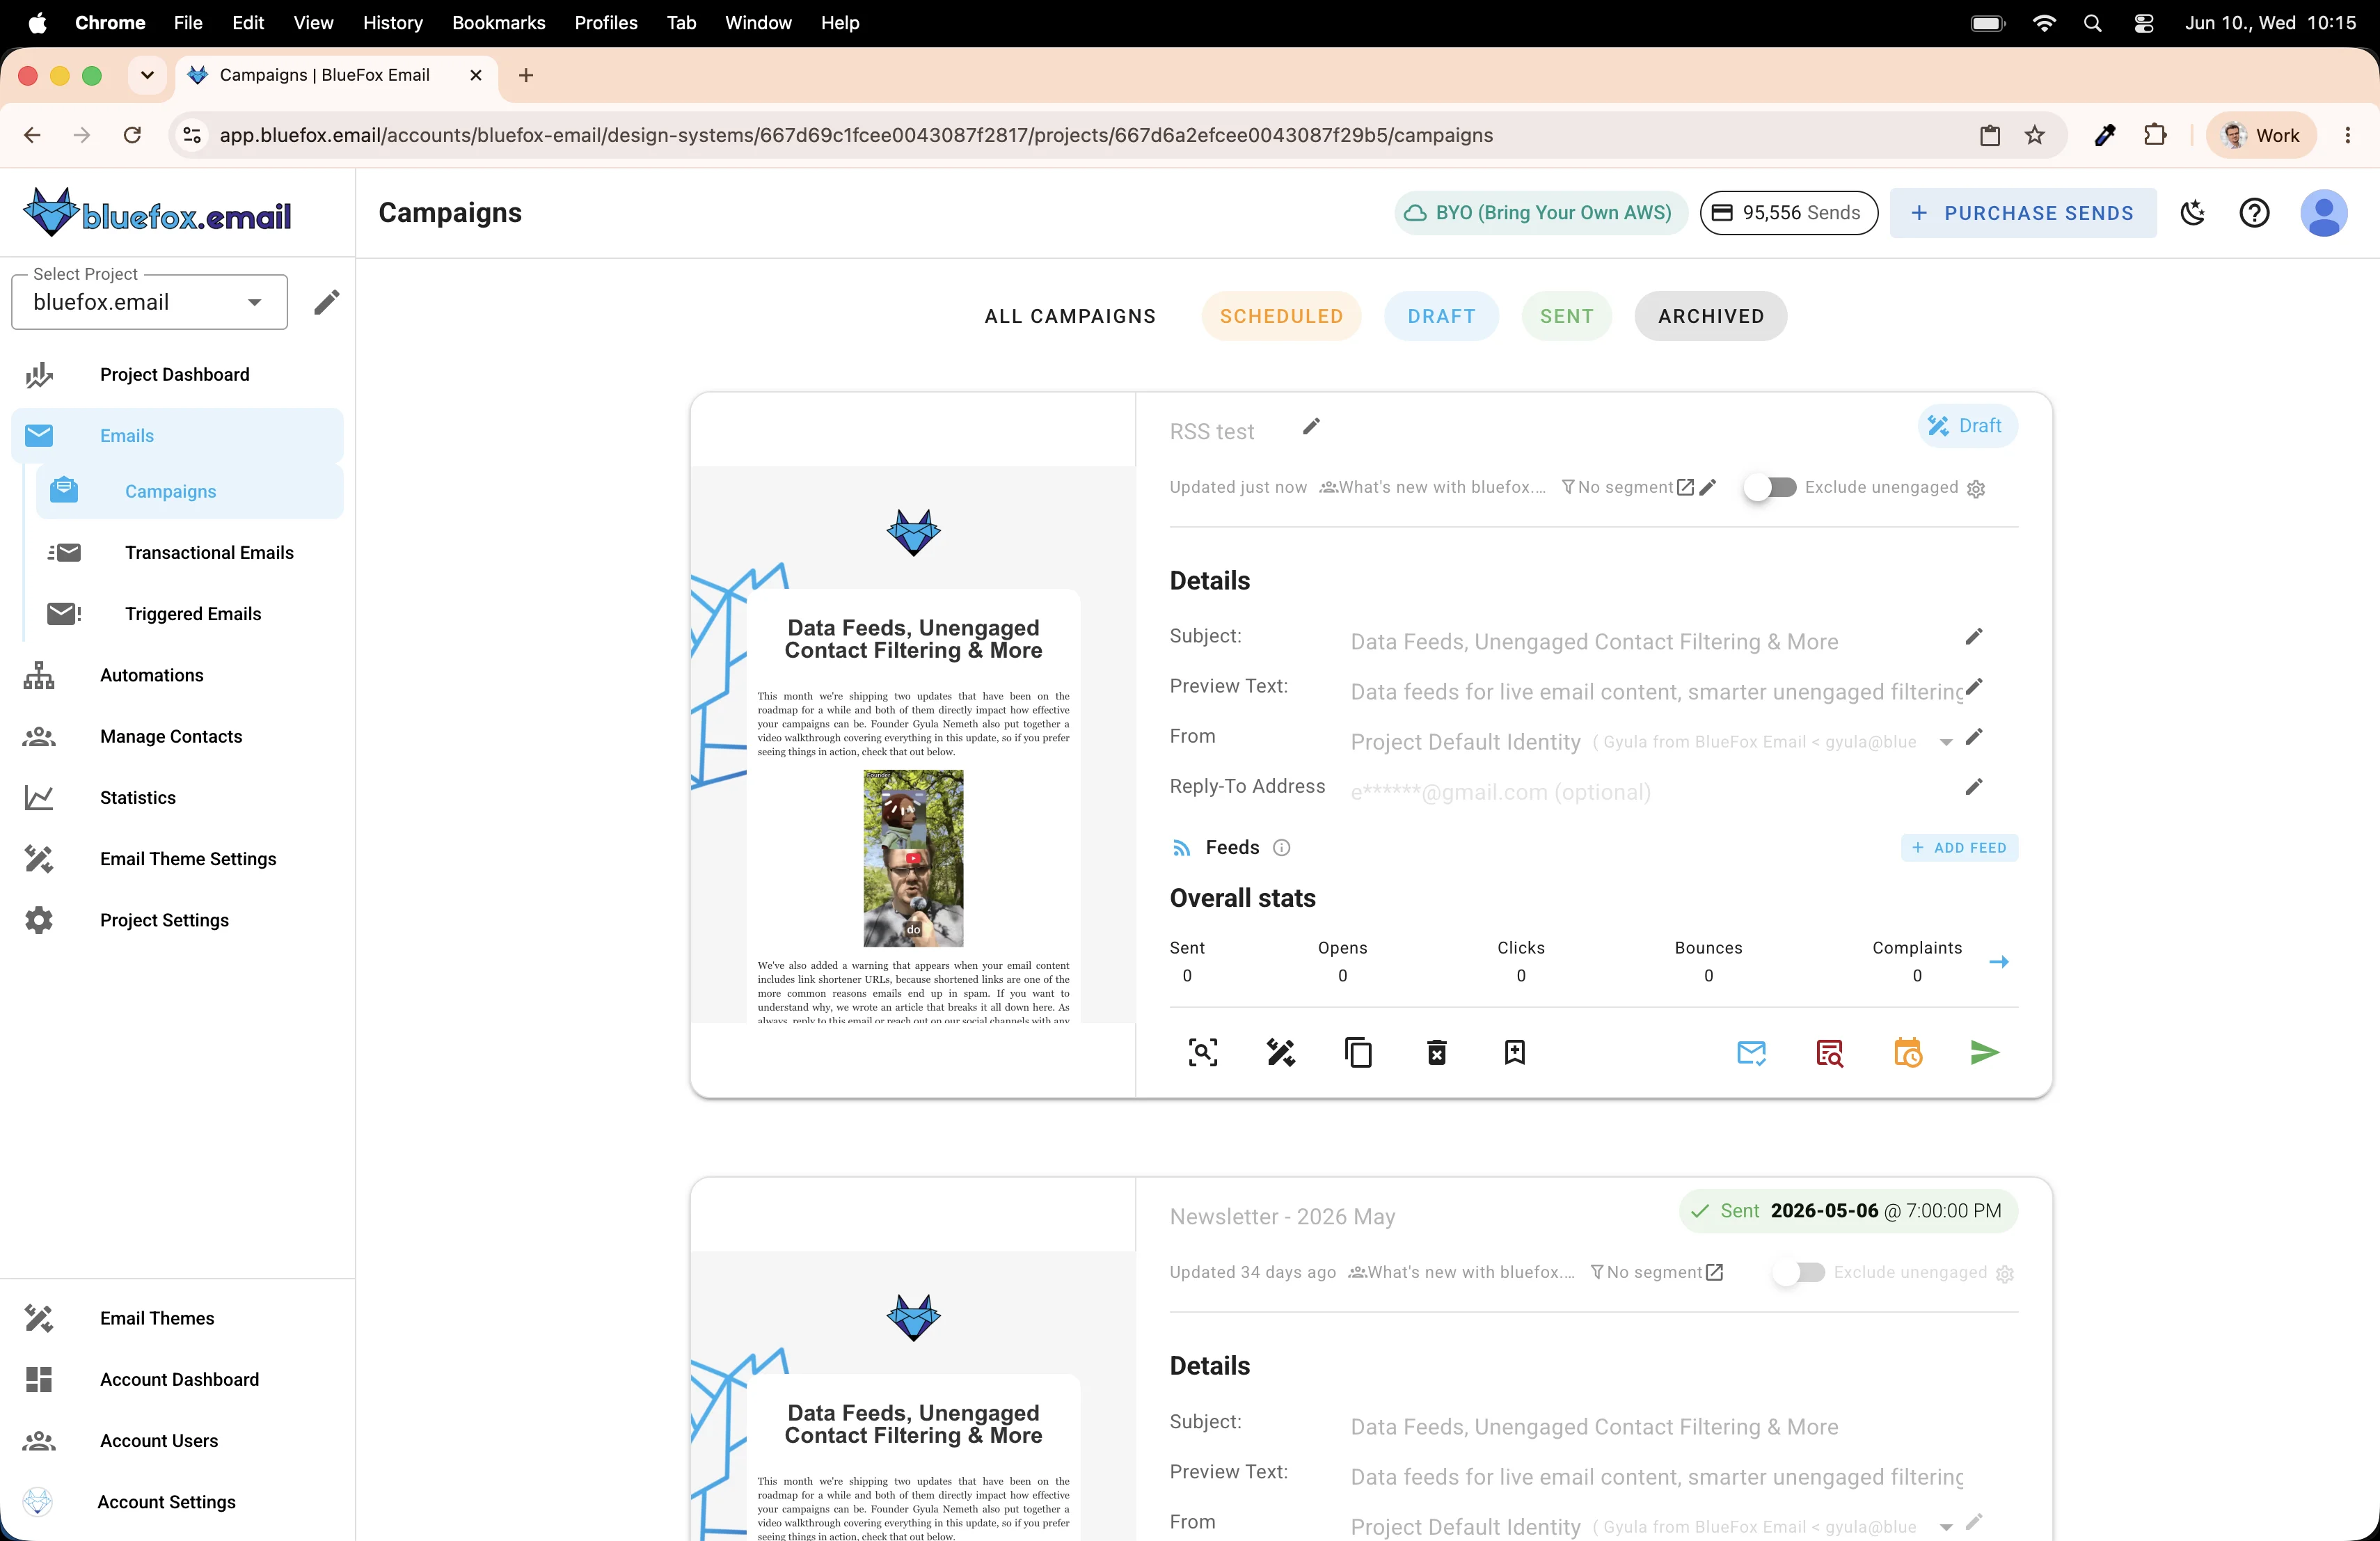Toggle Exclude unengaged for RSS test

1770,487
